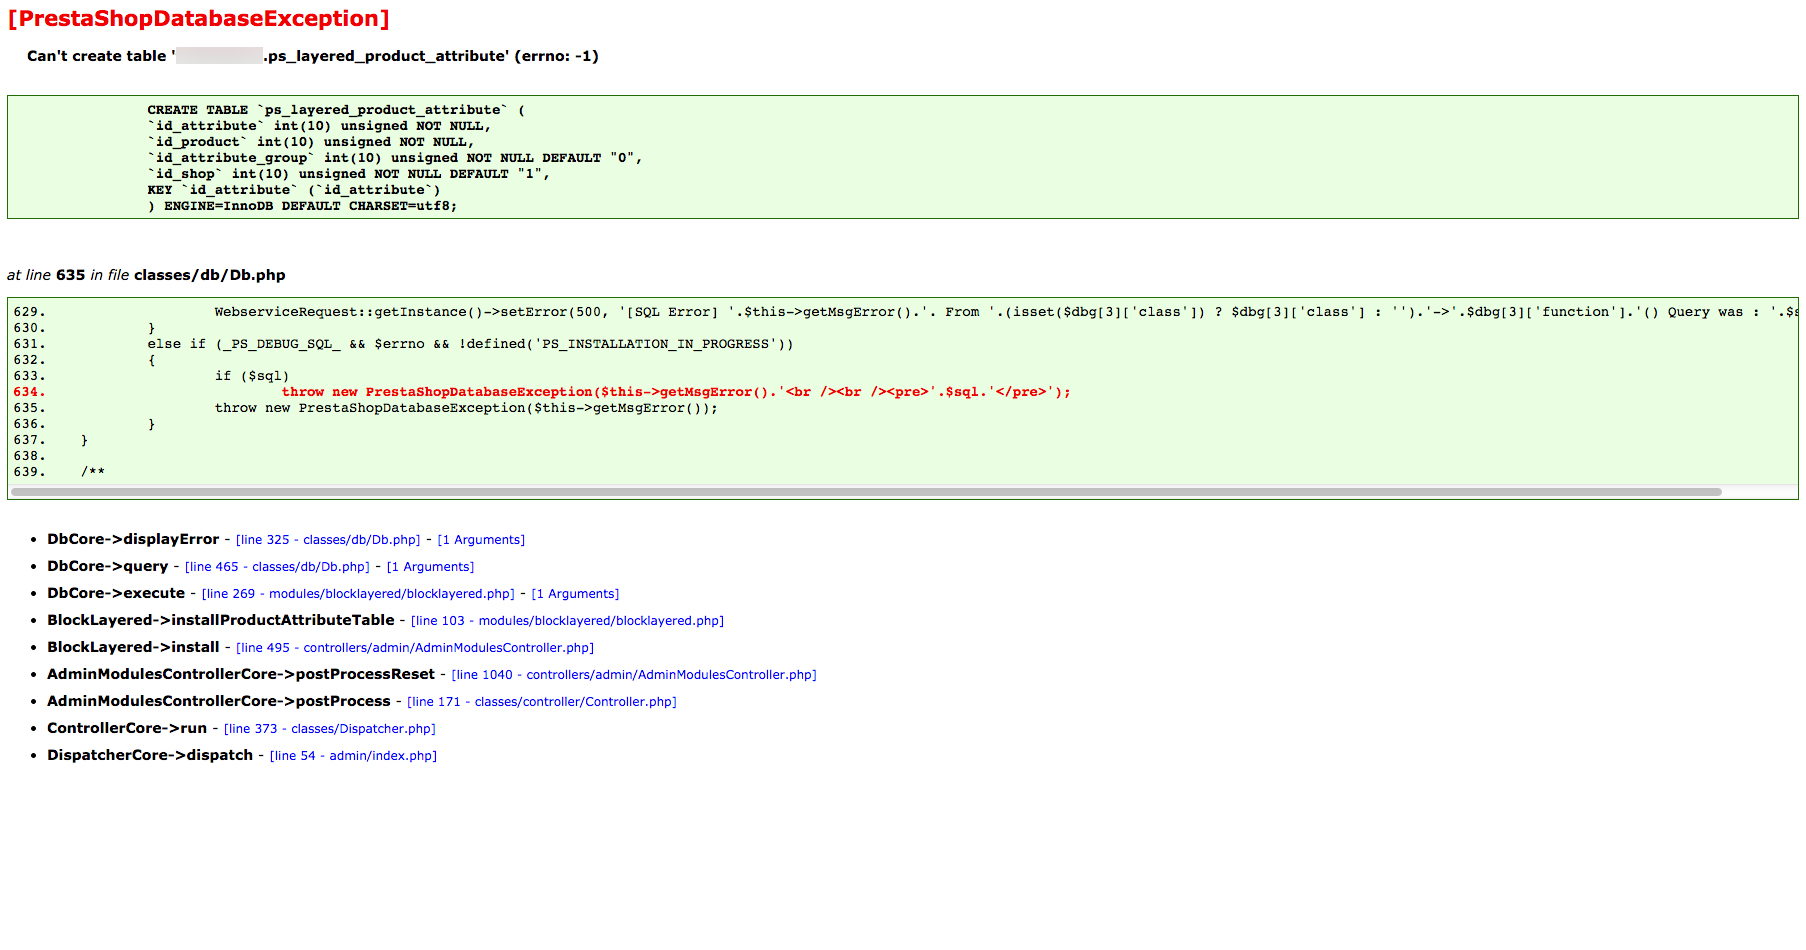Open the 'line 171 - classes/controller/Controller.php' link
The image size is (1806, 950).
(x=542, y=702)
